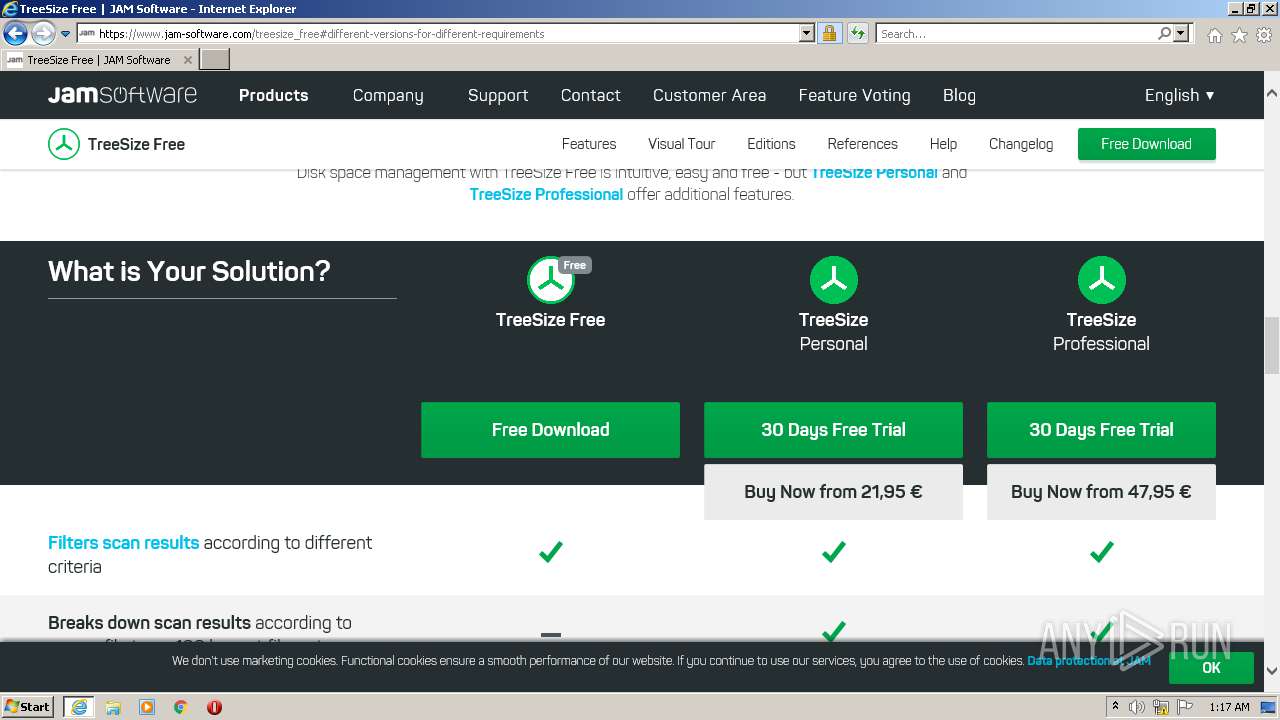Click the browser Forward arrow button

coord(42,34)
